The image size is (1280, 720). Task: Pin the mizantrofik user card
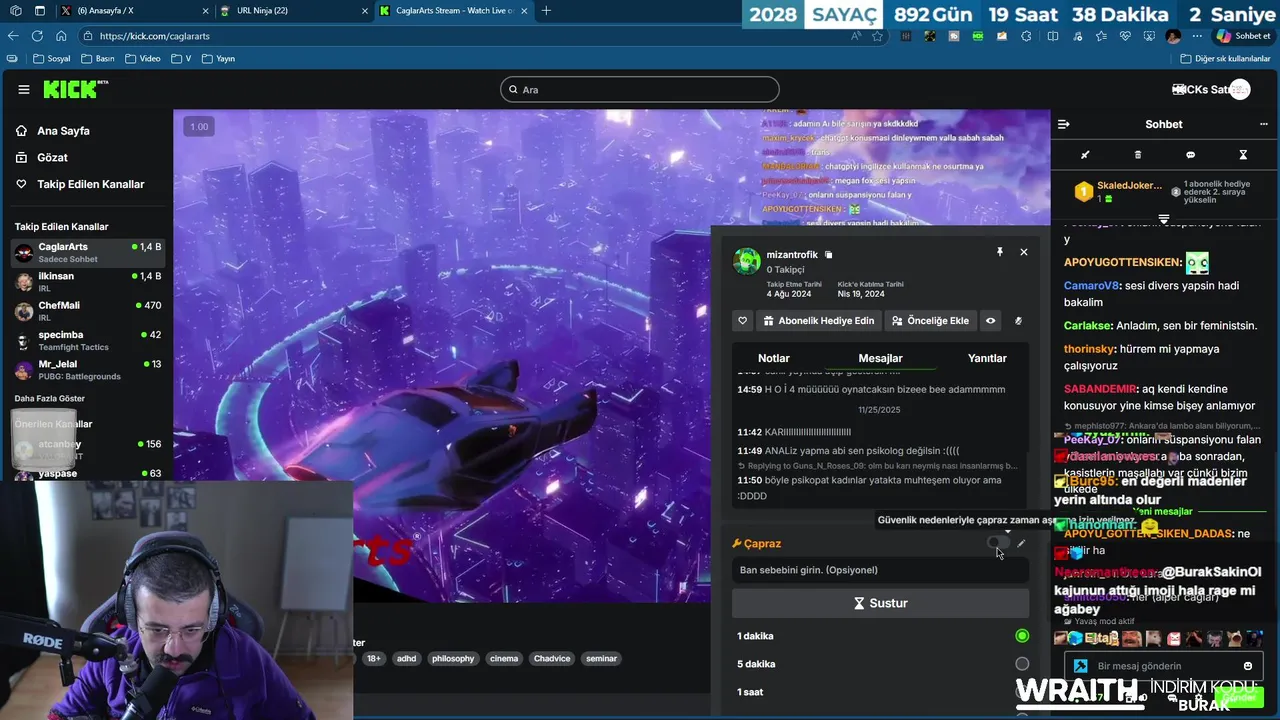(x=999, y=252)
